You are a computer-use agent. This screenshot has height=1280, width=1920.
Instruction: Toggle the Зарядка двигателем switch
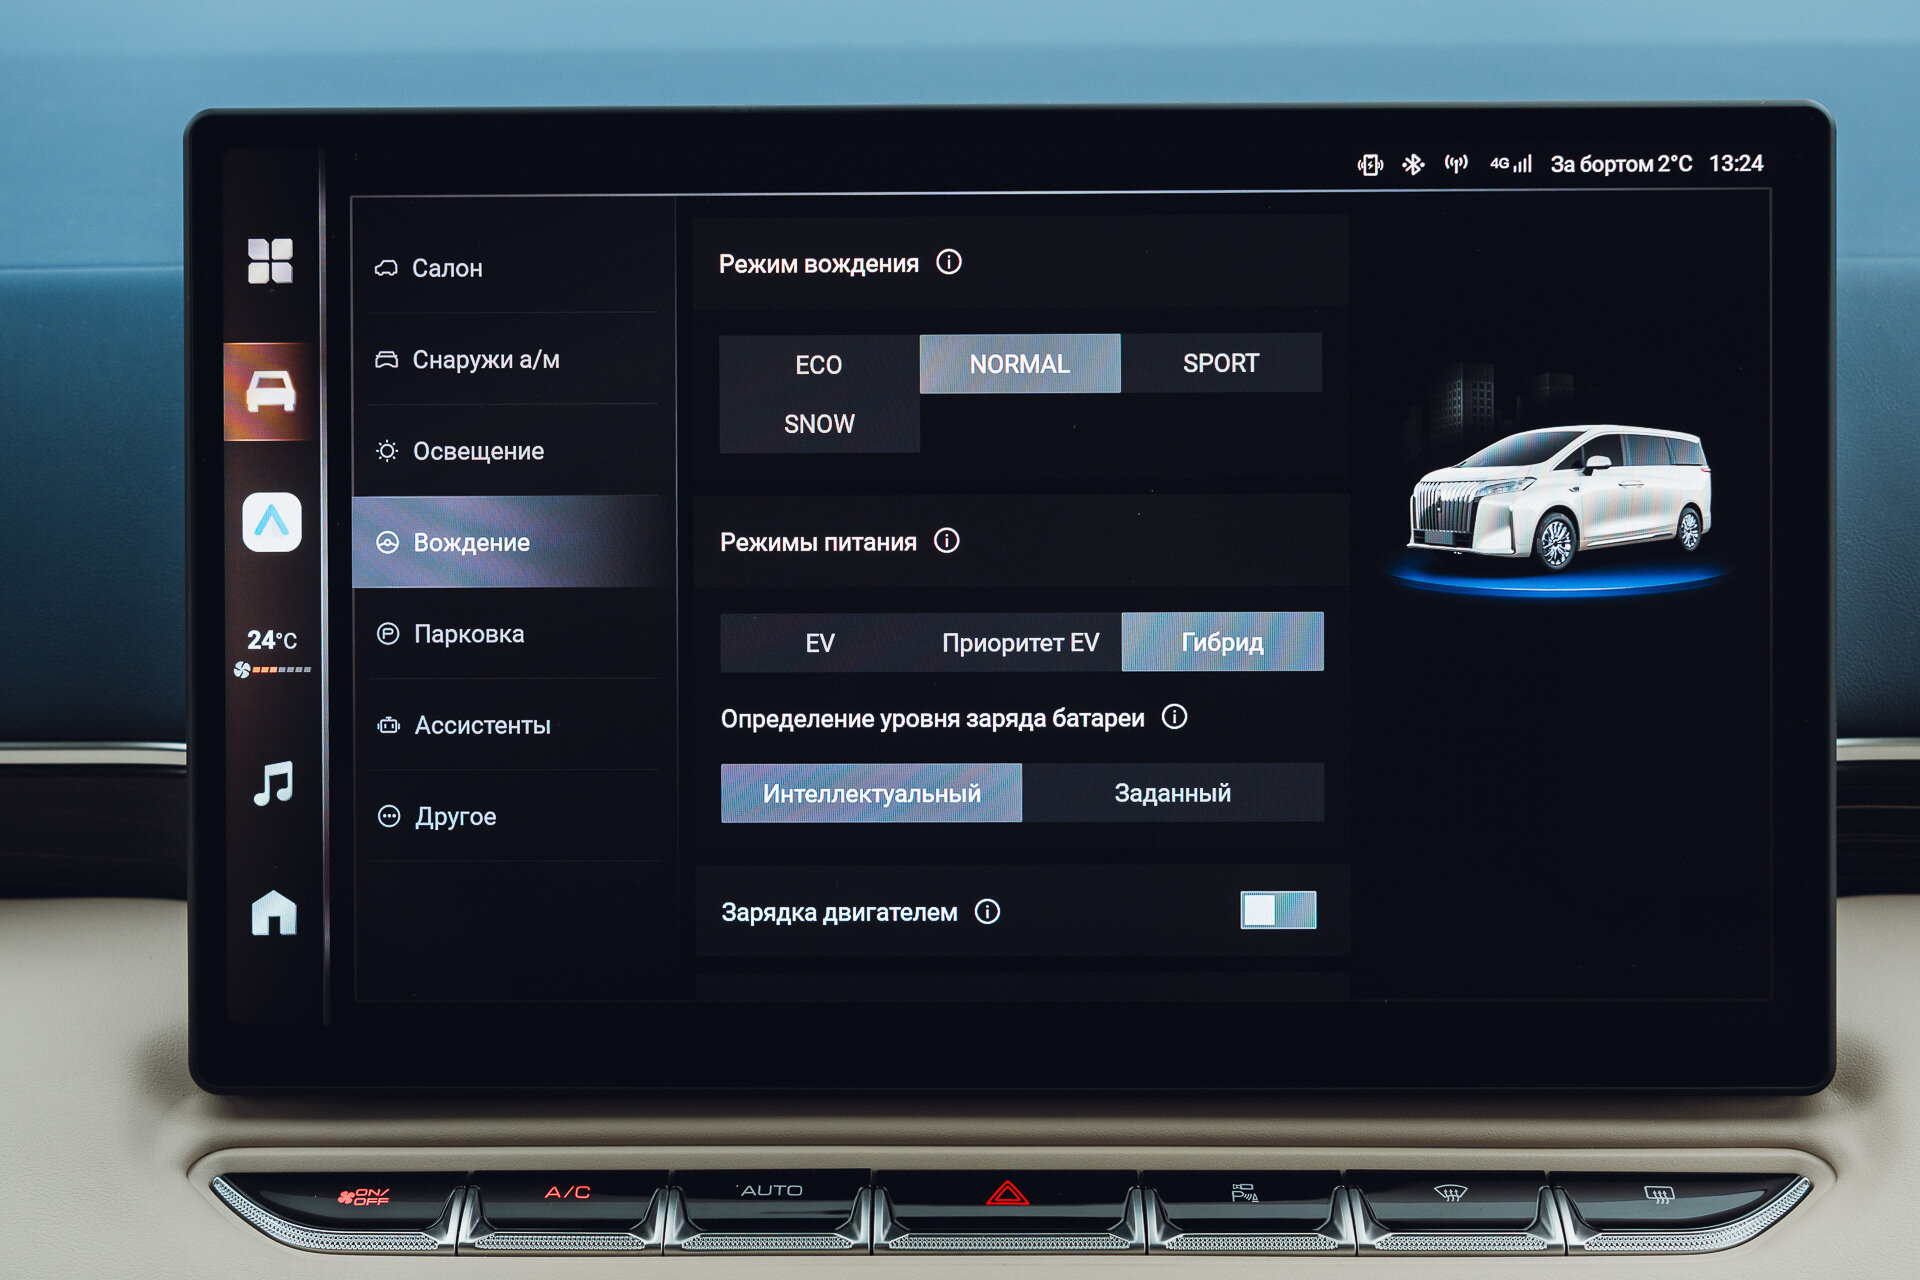(1277, 910)
